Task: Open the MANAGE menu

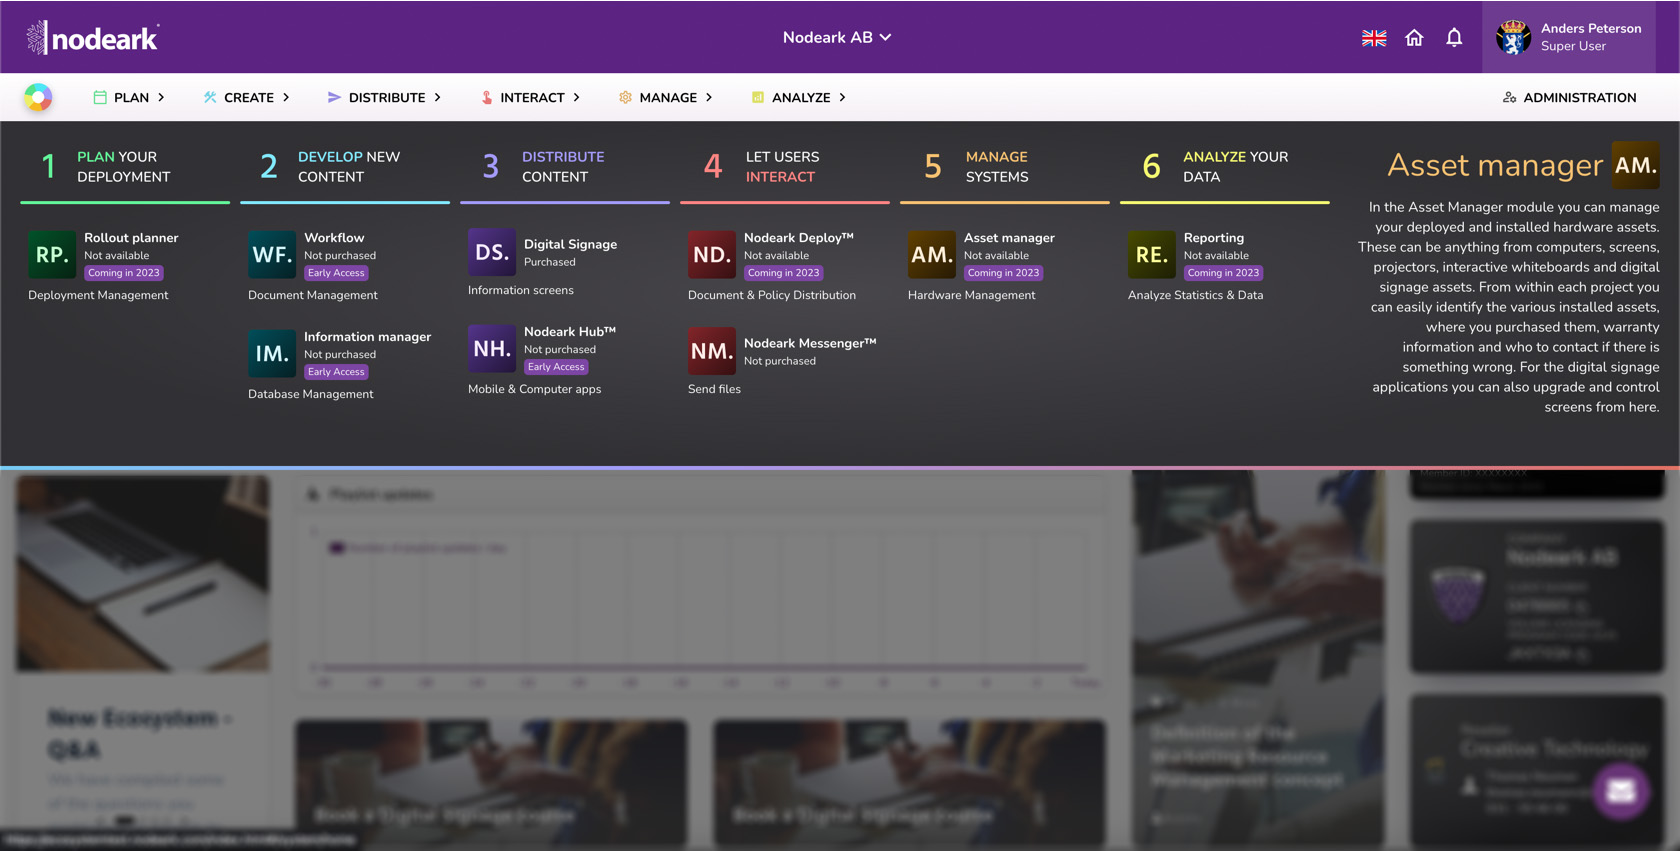Action: click(668, 97)
